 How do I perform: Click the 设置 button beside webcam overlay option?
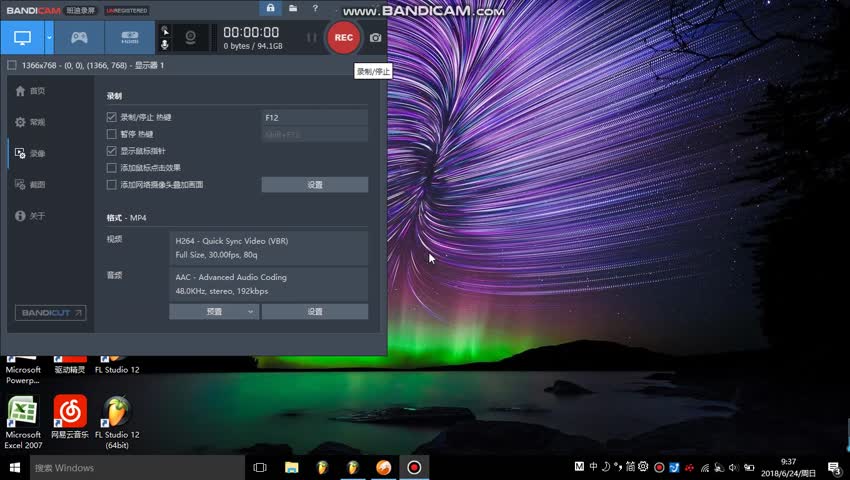click(314, 184)
